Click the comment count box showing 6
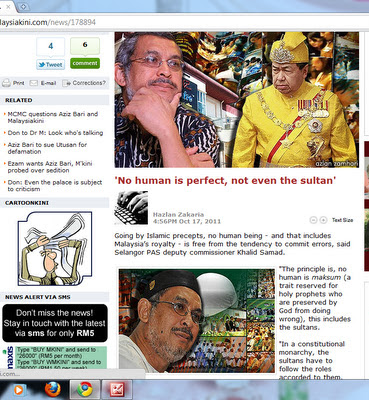Image resolution: width=369 pixels, height=400 pixels. click(x=85, y=45)
